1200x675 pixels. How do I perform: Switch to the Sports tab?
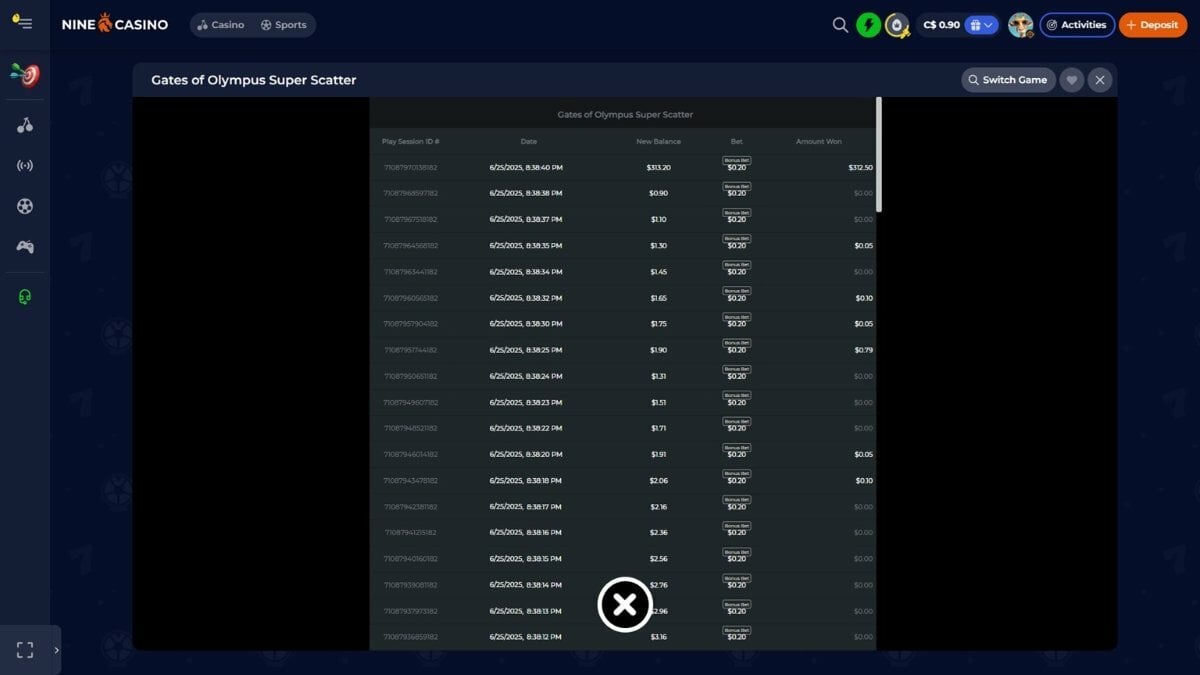click(284, 25)
